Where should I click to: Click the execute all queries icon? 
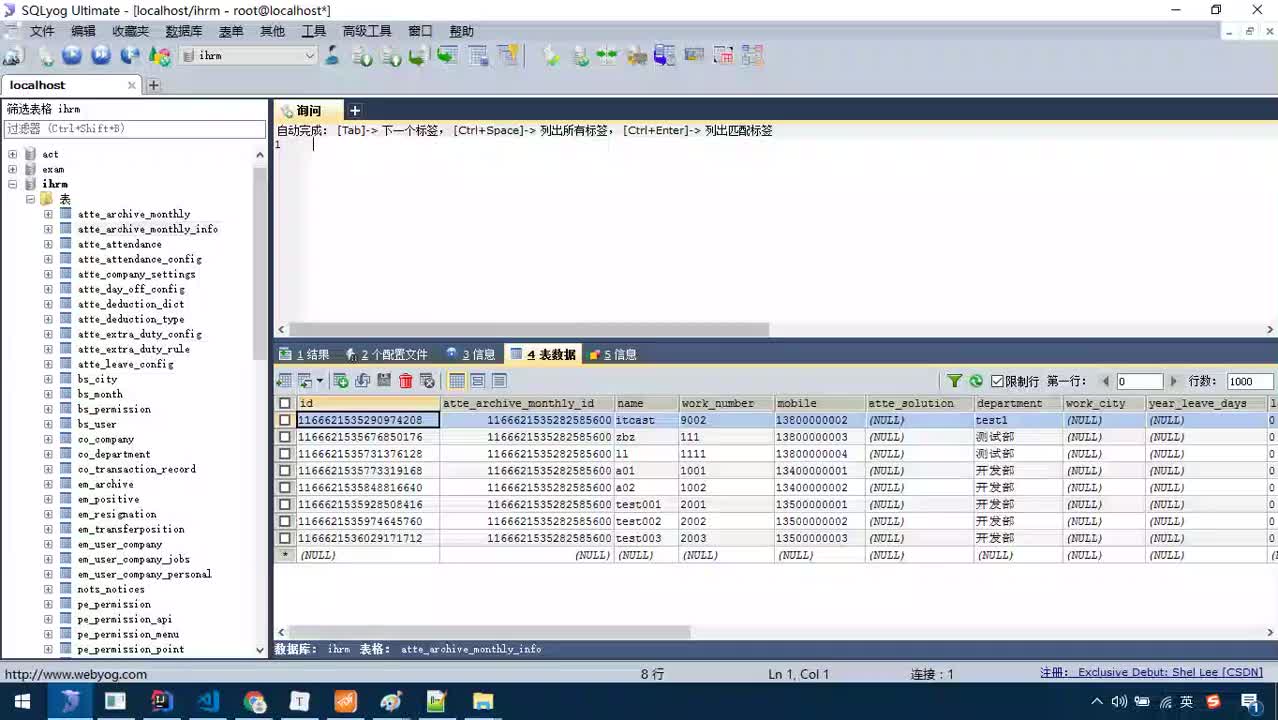pyautogui.click(x=101, y=56)
